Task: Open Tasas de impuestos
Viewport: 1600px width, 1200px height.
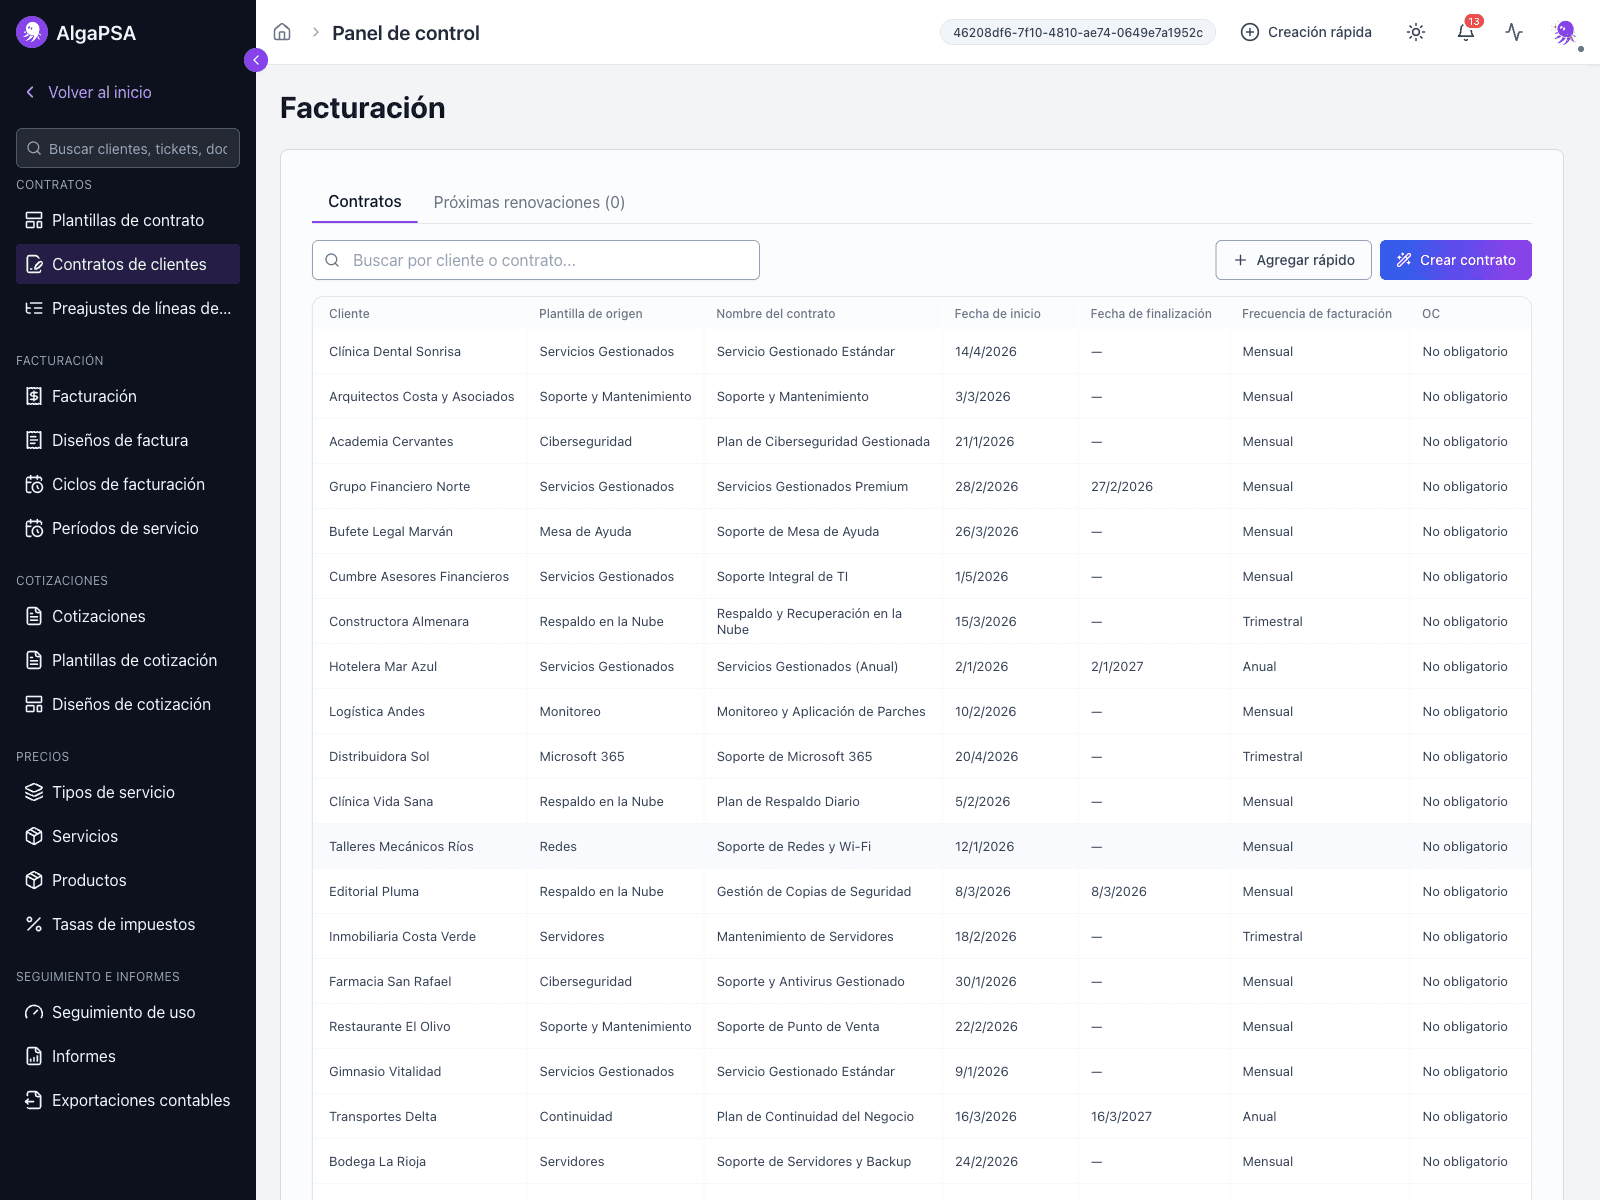Action: click(x=128, y=924)
